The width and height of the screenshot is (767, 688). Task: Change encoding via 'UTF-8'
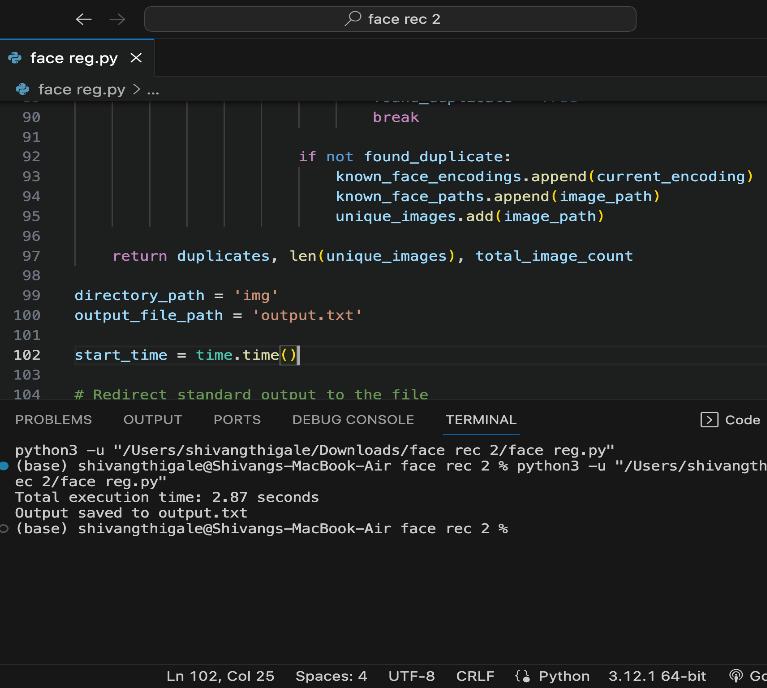tap(411, 676)
